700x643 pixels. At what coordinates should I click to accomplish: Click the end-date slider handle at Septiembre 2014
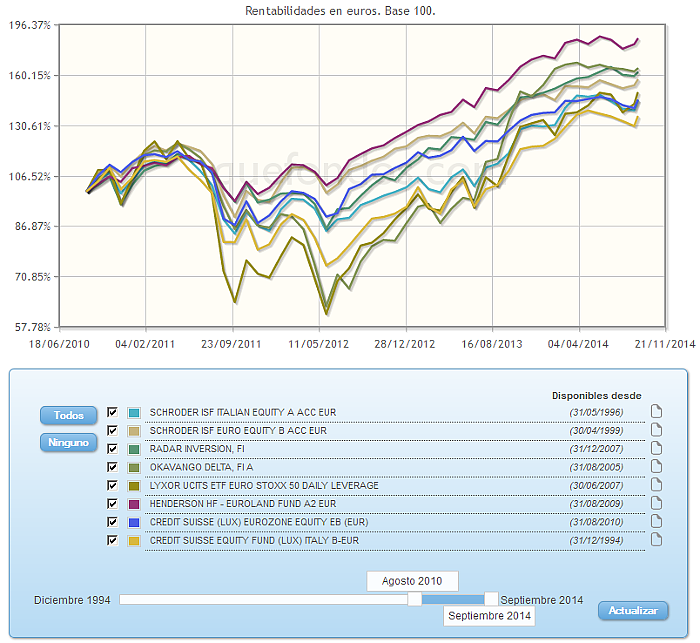[491, 599]
